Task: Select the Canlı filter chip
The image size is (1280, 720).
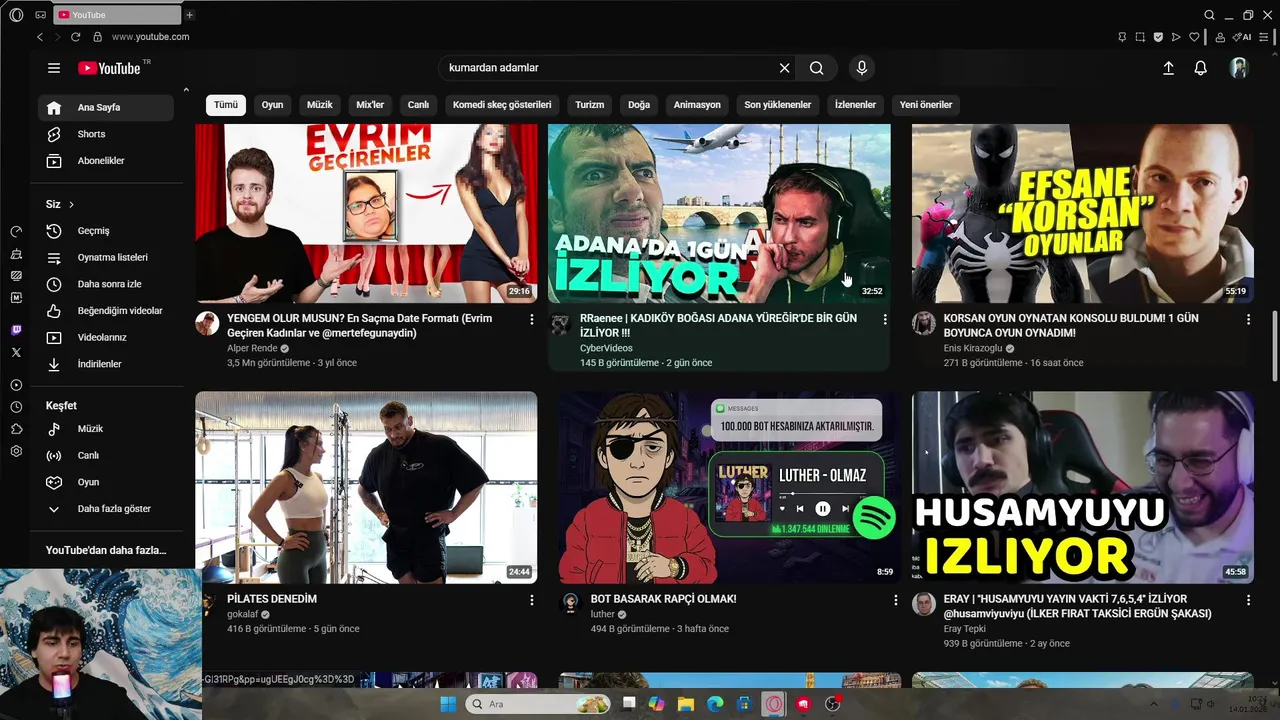Action: [418, 105]
